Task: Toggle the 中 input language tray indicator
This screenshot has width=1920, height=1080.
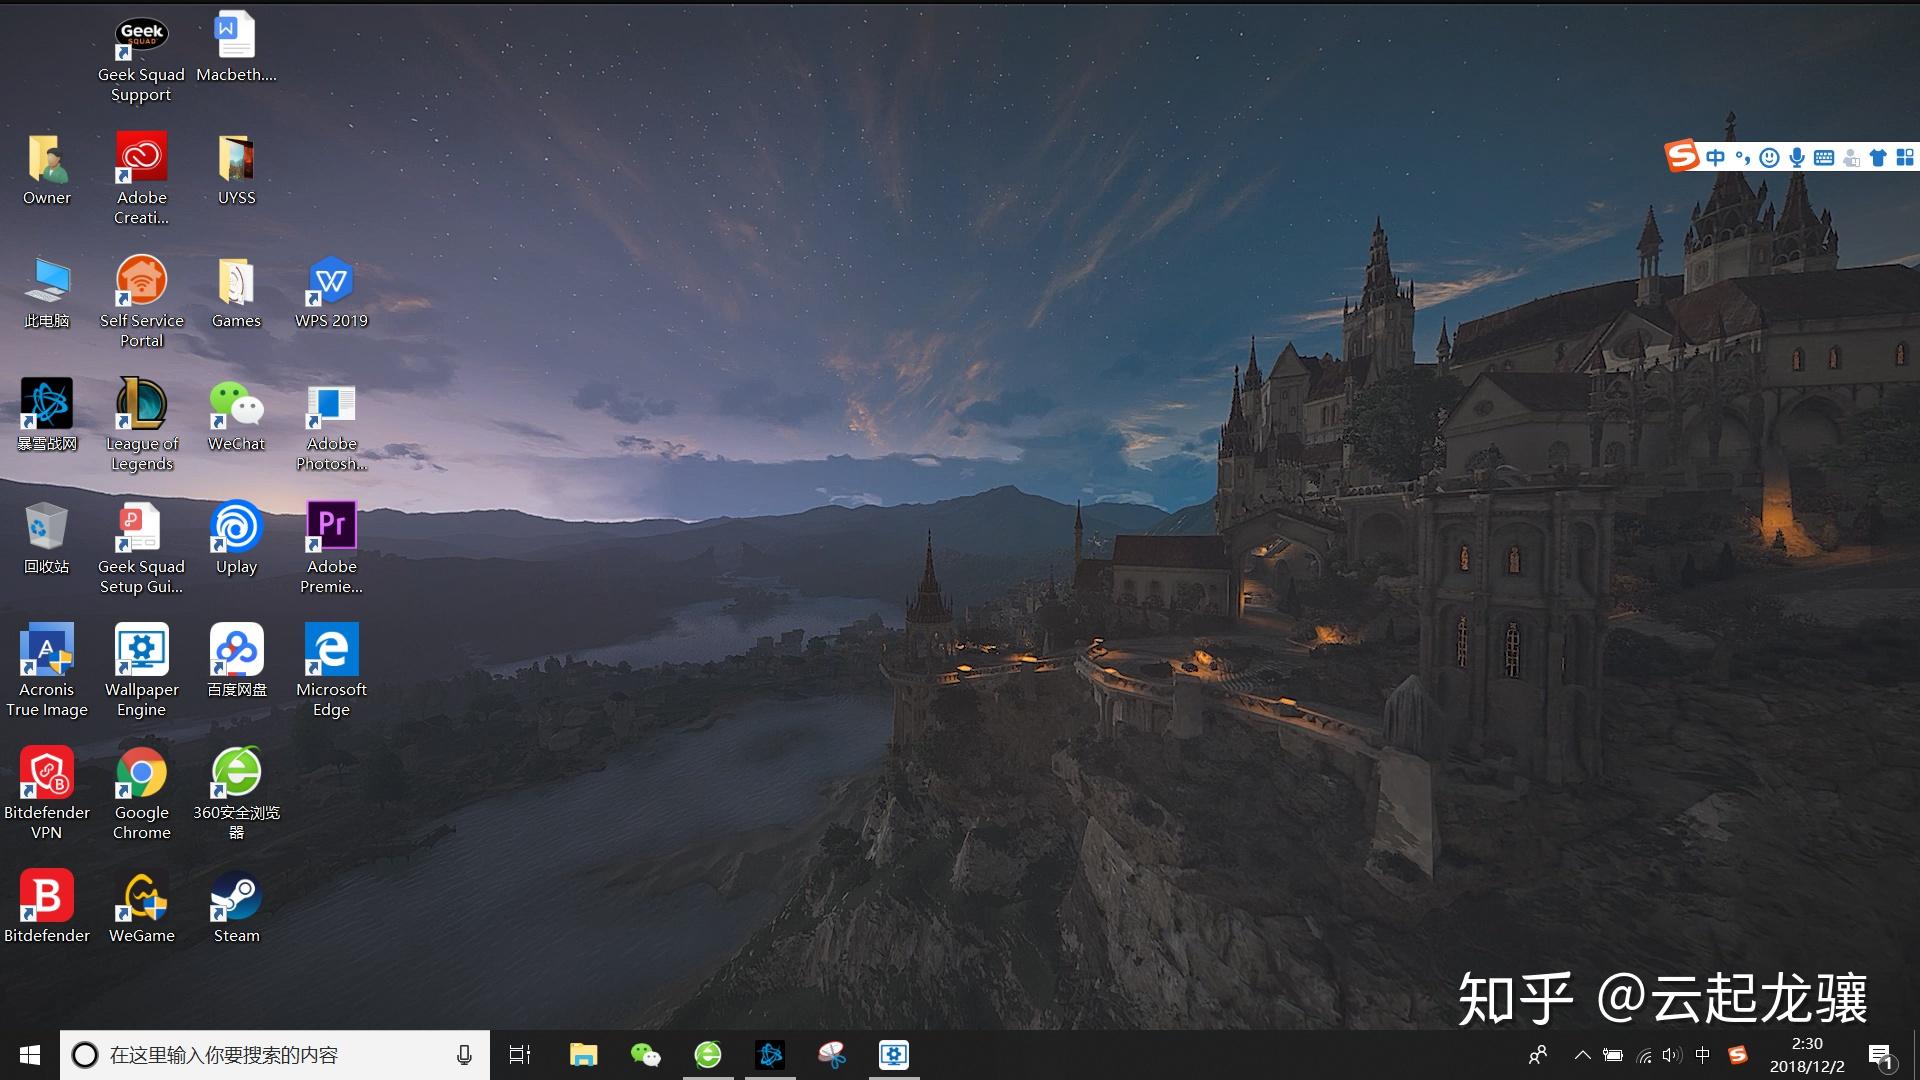Action: [x=1703, y=1055]
